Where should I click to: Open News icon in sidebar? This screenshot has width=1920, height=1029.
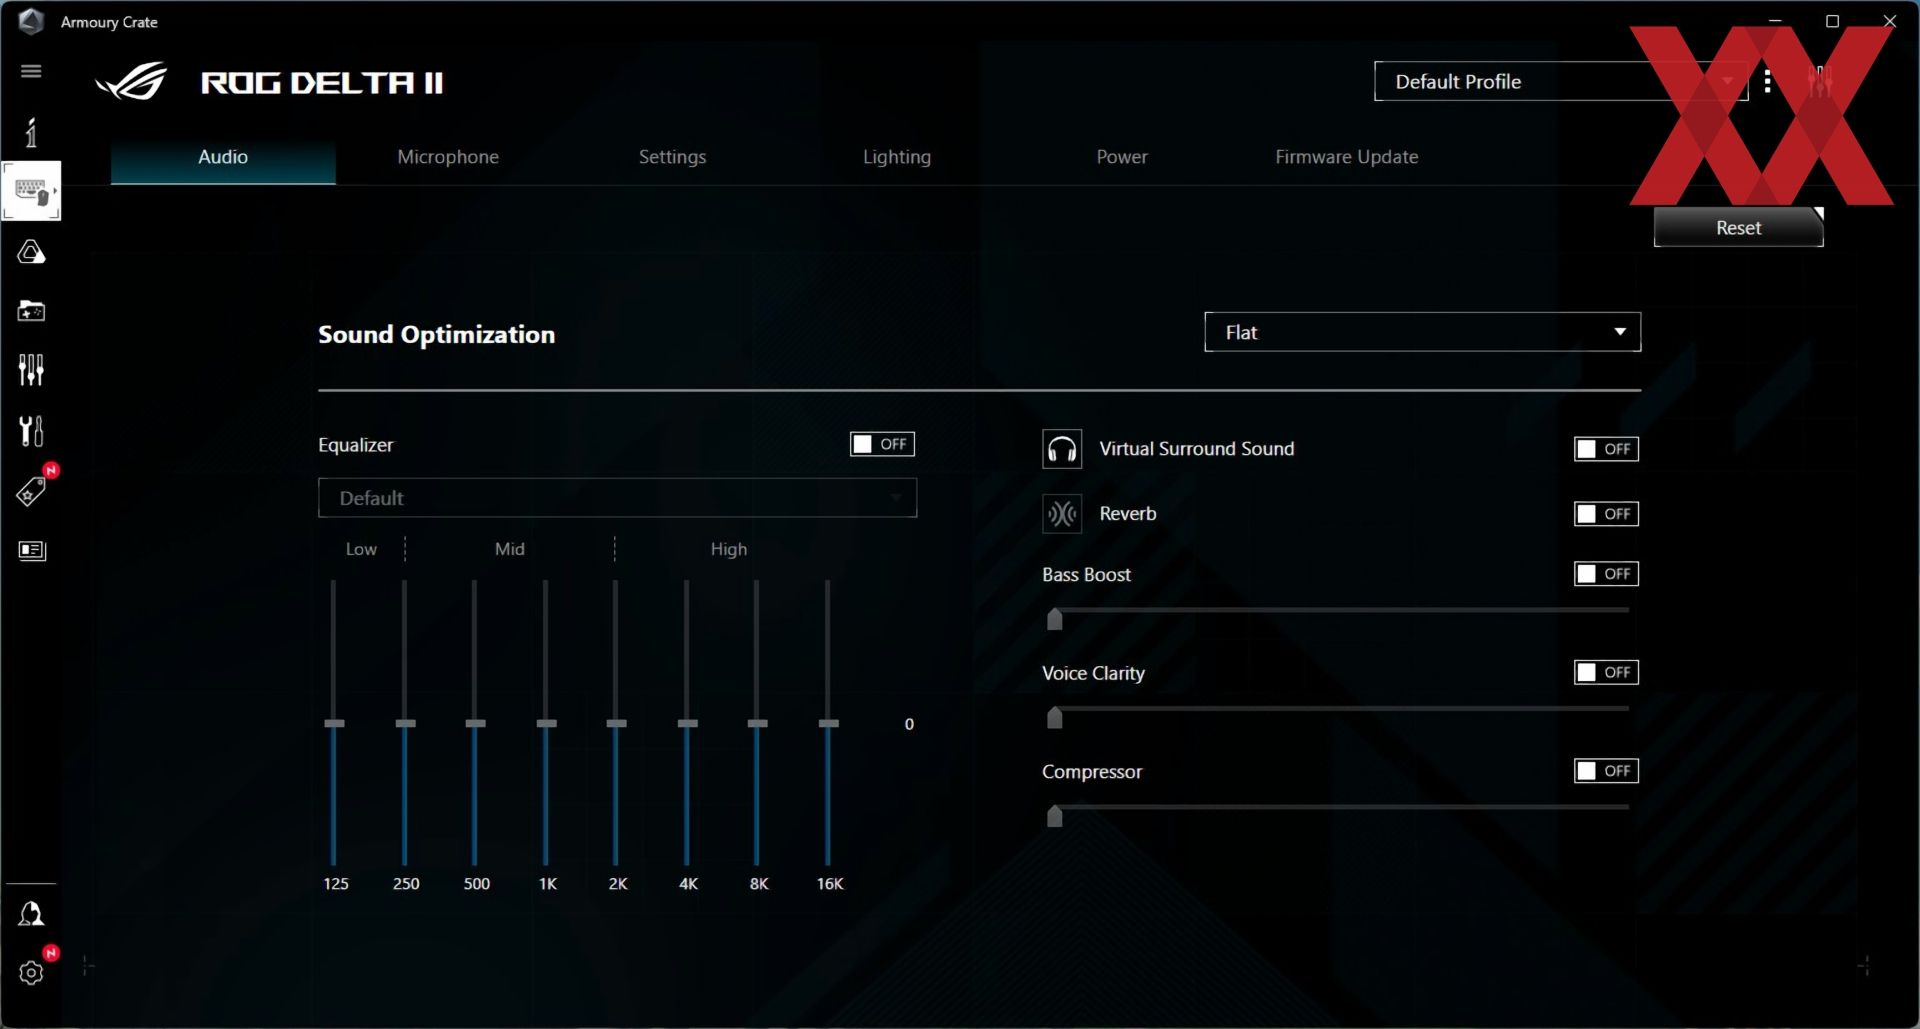click(32, 551)
